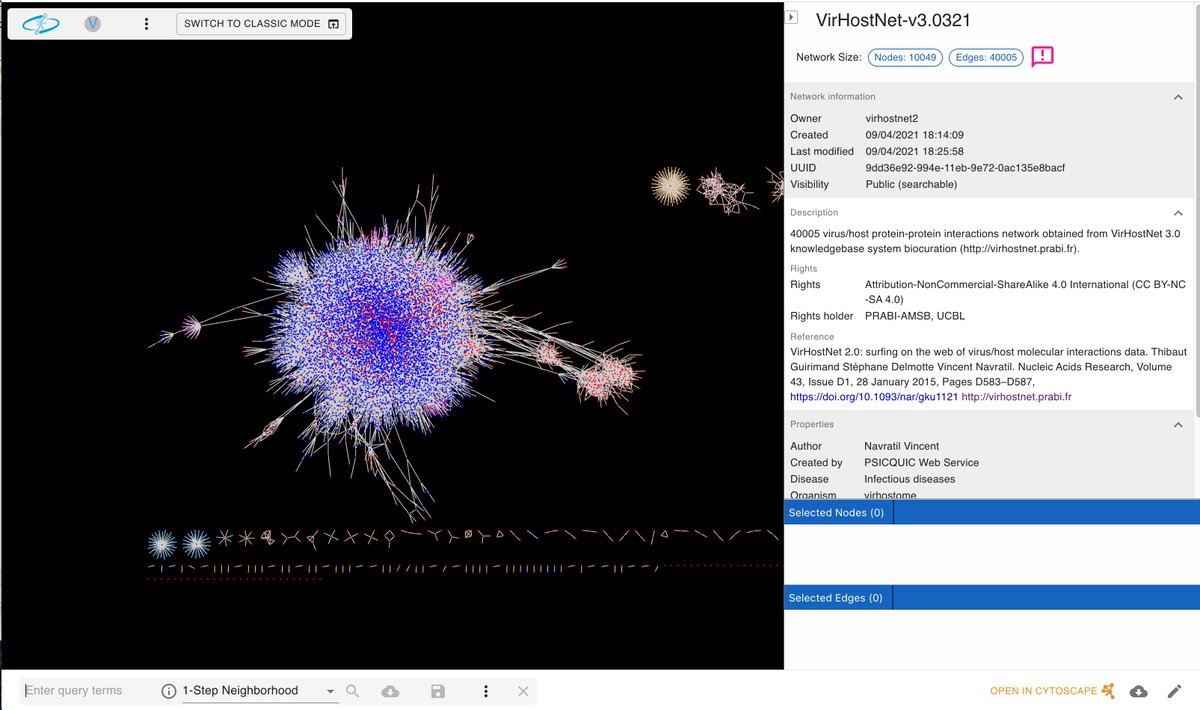
Task: Click the Last modified date 09/04/2021 18:25:58
Action: click(914, 152)
